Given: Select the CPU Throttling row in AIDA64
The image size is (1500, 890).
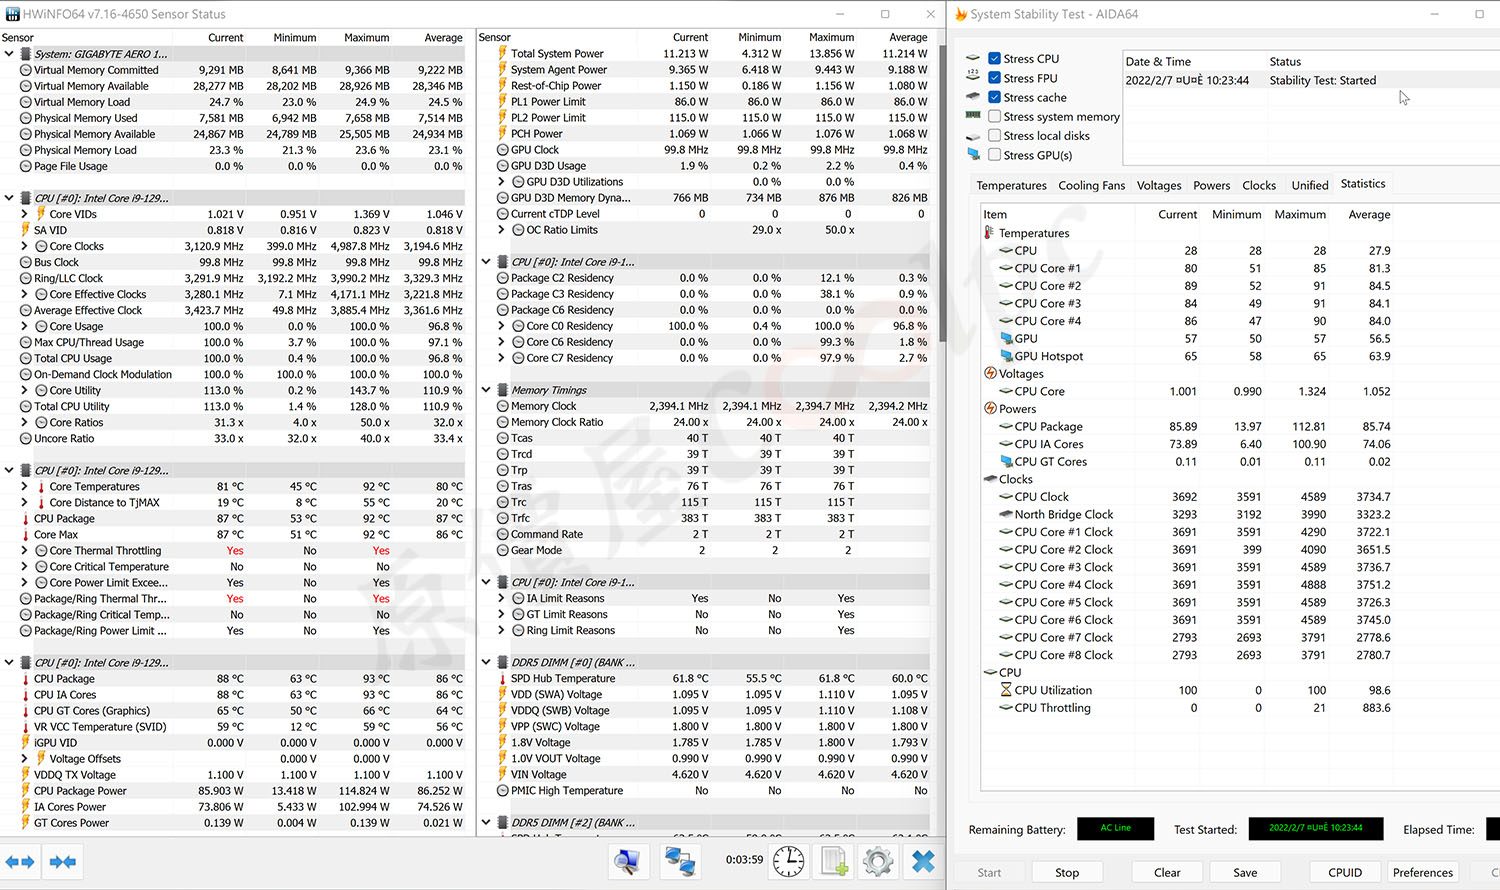Looking at the screenshot, I should pyautogui.click(x=1187, y=708).
